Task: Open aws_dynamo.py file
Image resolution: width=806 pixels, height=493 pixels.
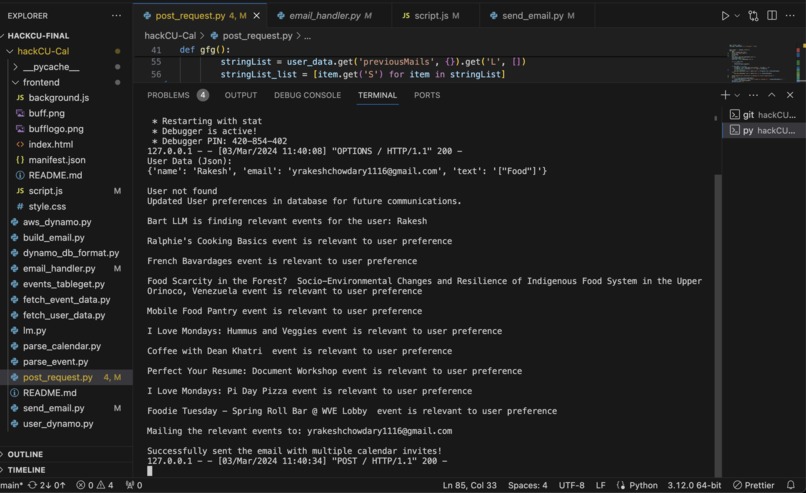Action: [x=57, y=222]
